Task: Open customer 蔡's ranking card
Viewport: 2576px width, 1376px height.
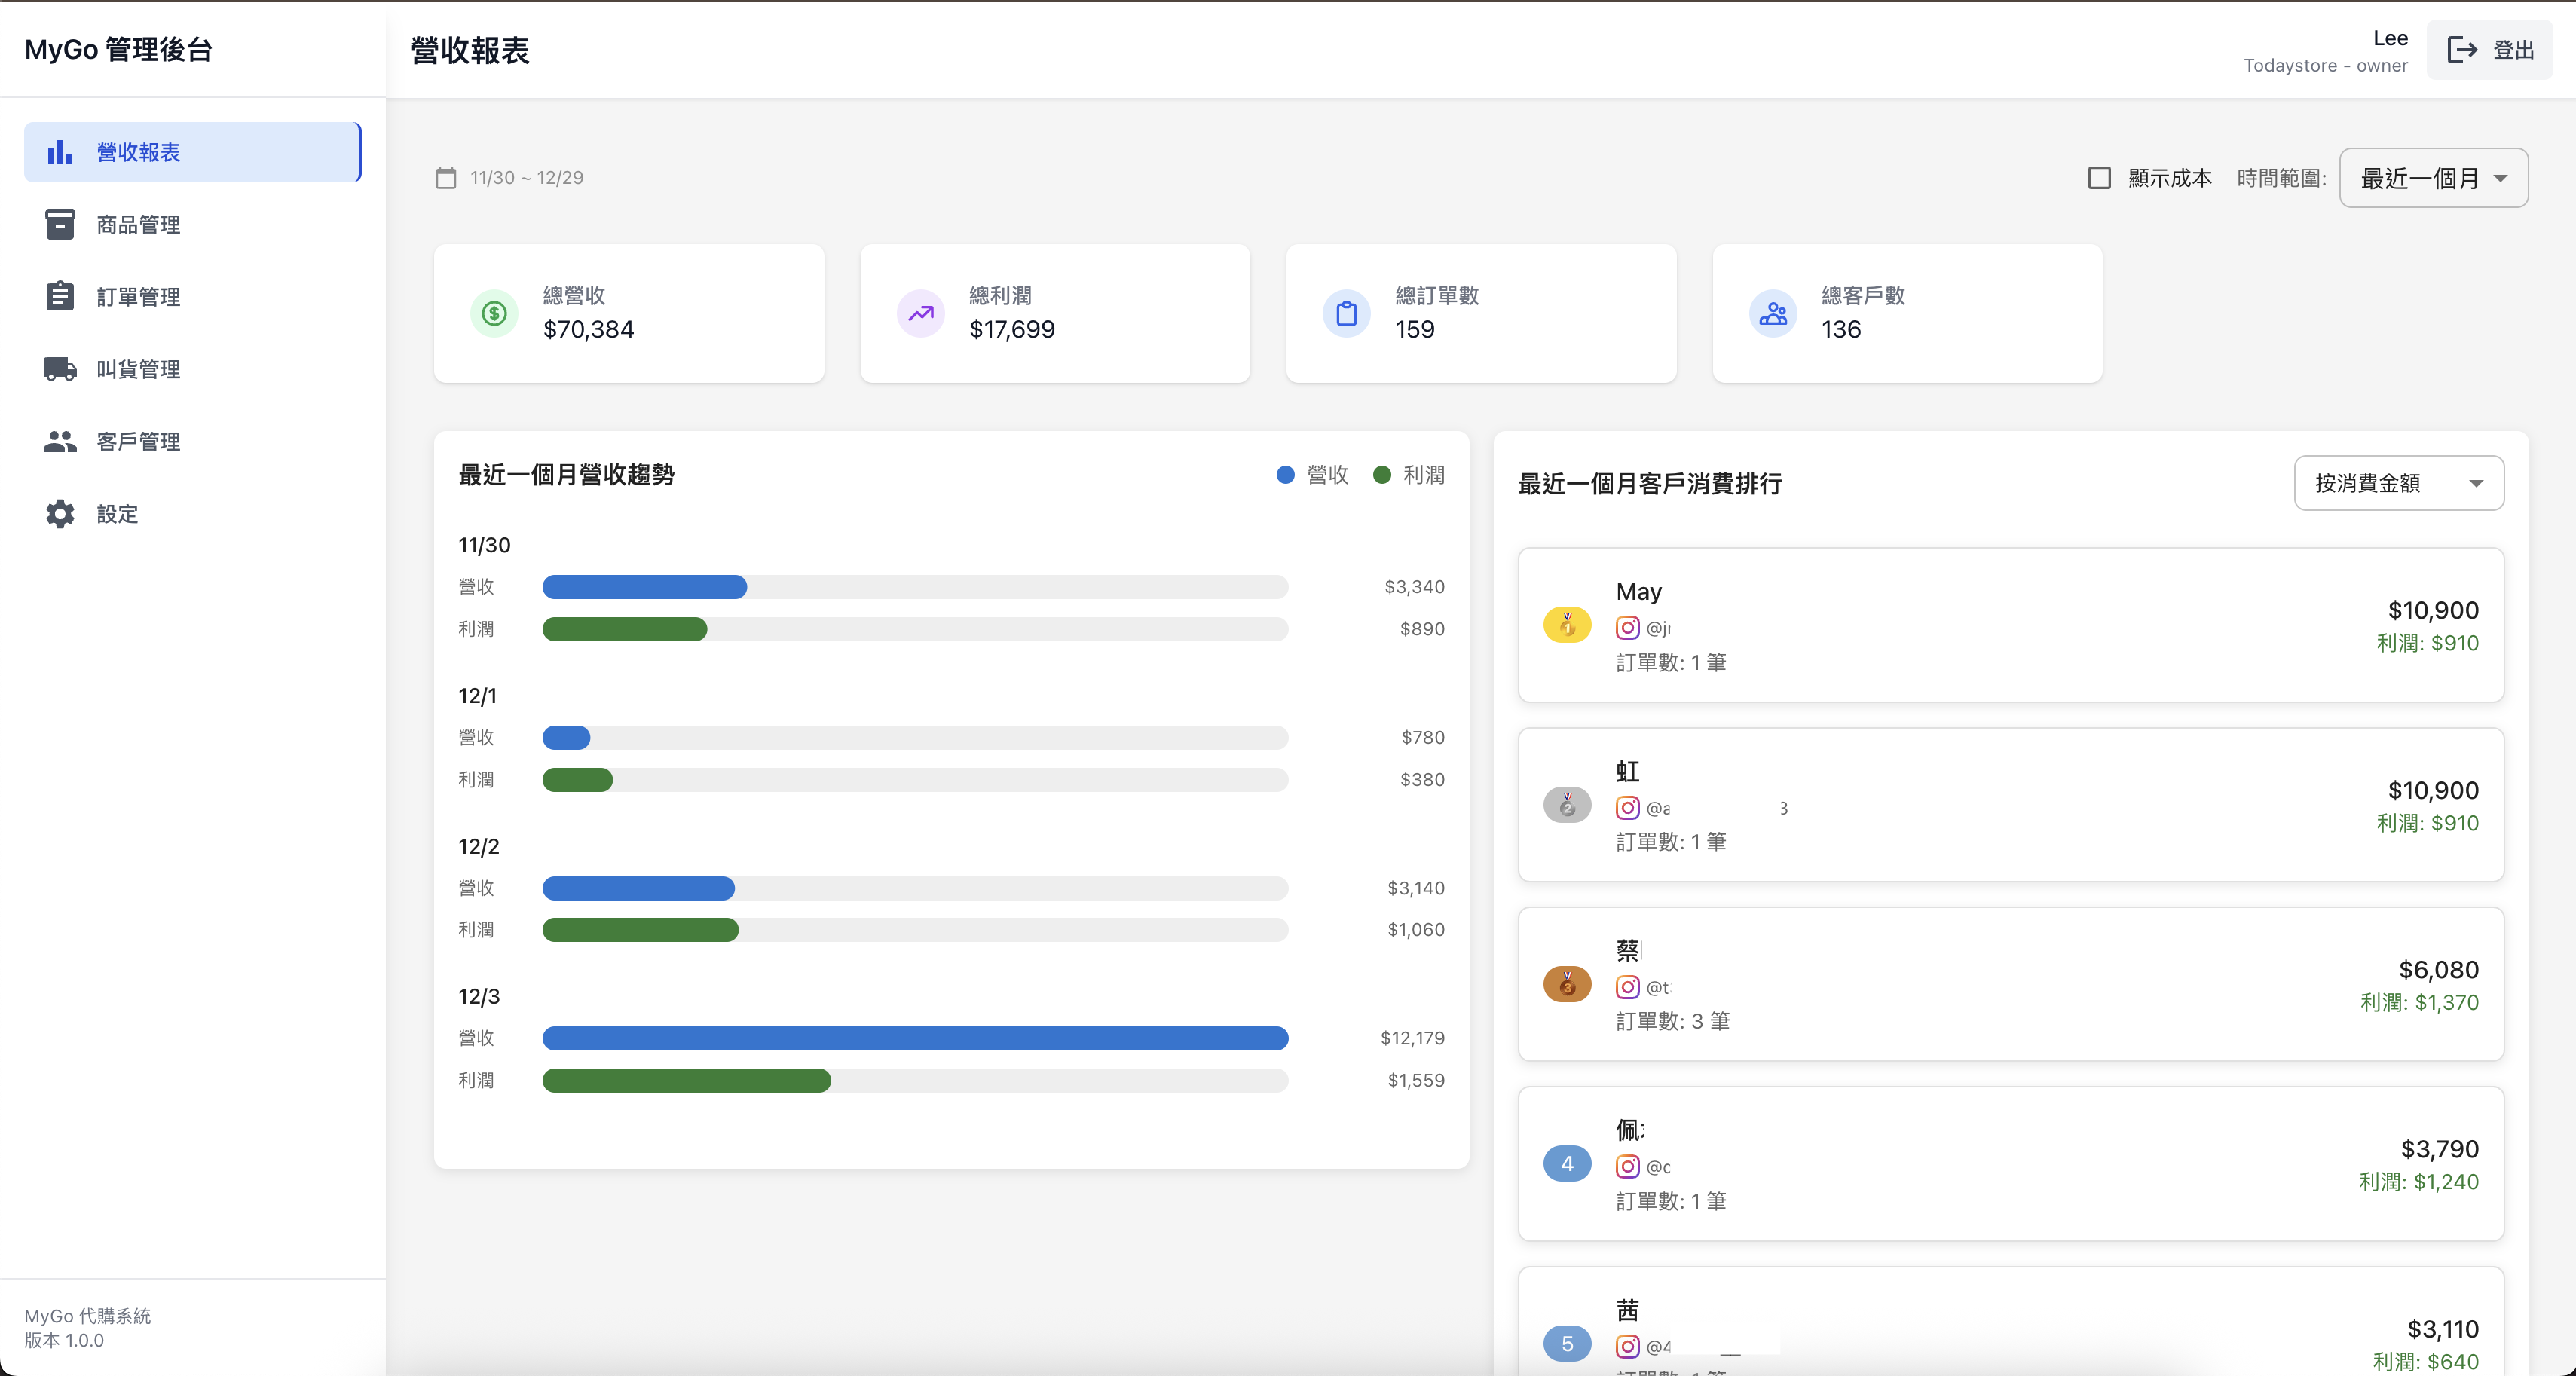Action: point(2009,985)
